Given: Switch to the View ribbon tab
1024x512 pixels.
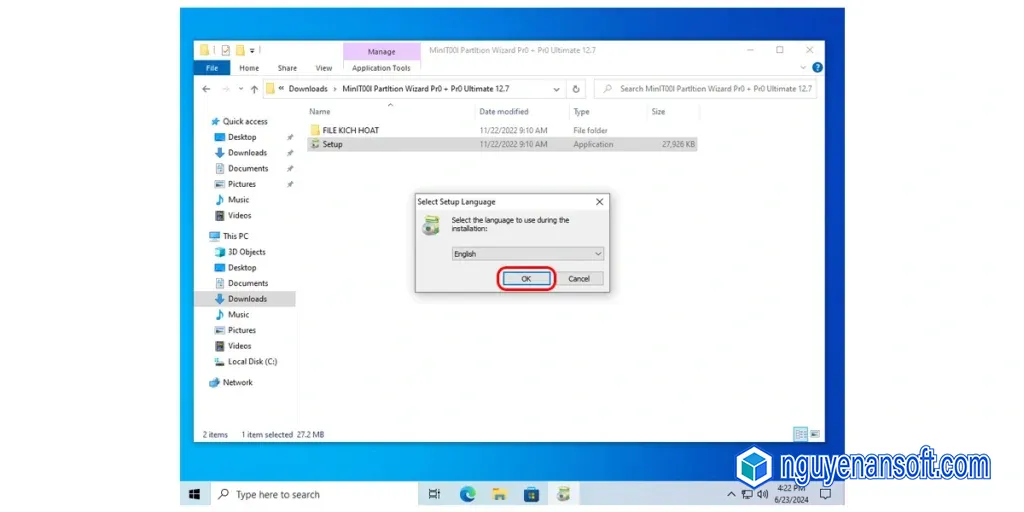Looking at the screenshot, I should (x=324, y=68).
